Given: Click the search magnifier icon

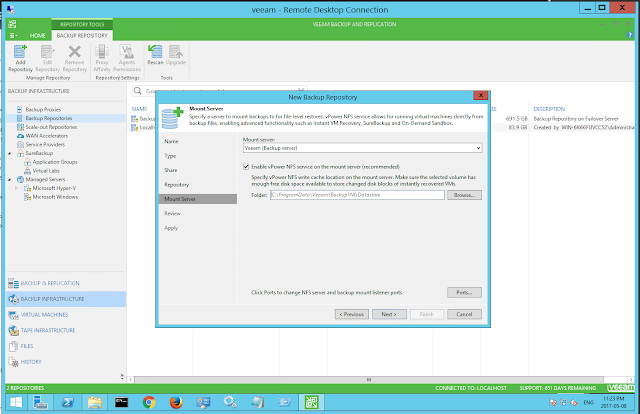Looking at the screenshot, I should (138, 91).
